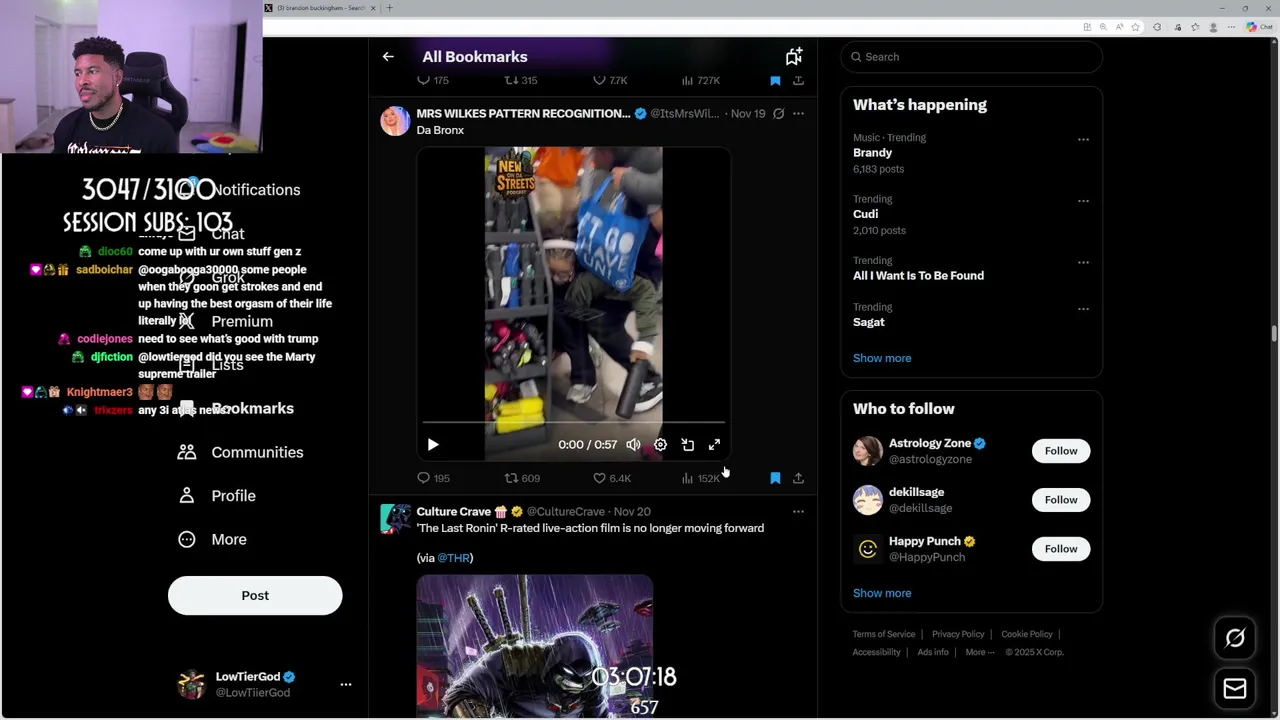Screen dimensions: 1280x720
Task: Follow the @THR mention link
Action: click(453, 558)
